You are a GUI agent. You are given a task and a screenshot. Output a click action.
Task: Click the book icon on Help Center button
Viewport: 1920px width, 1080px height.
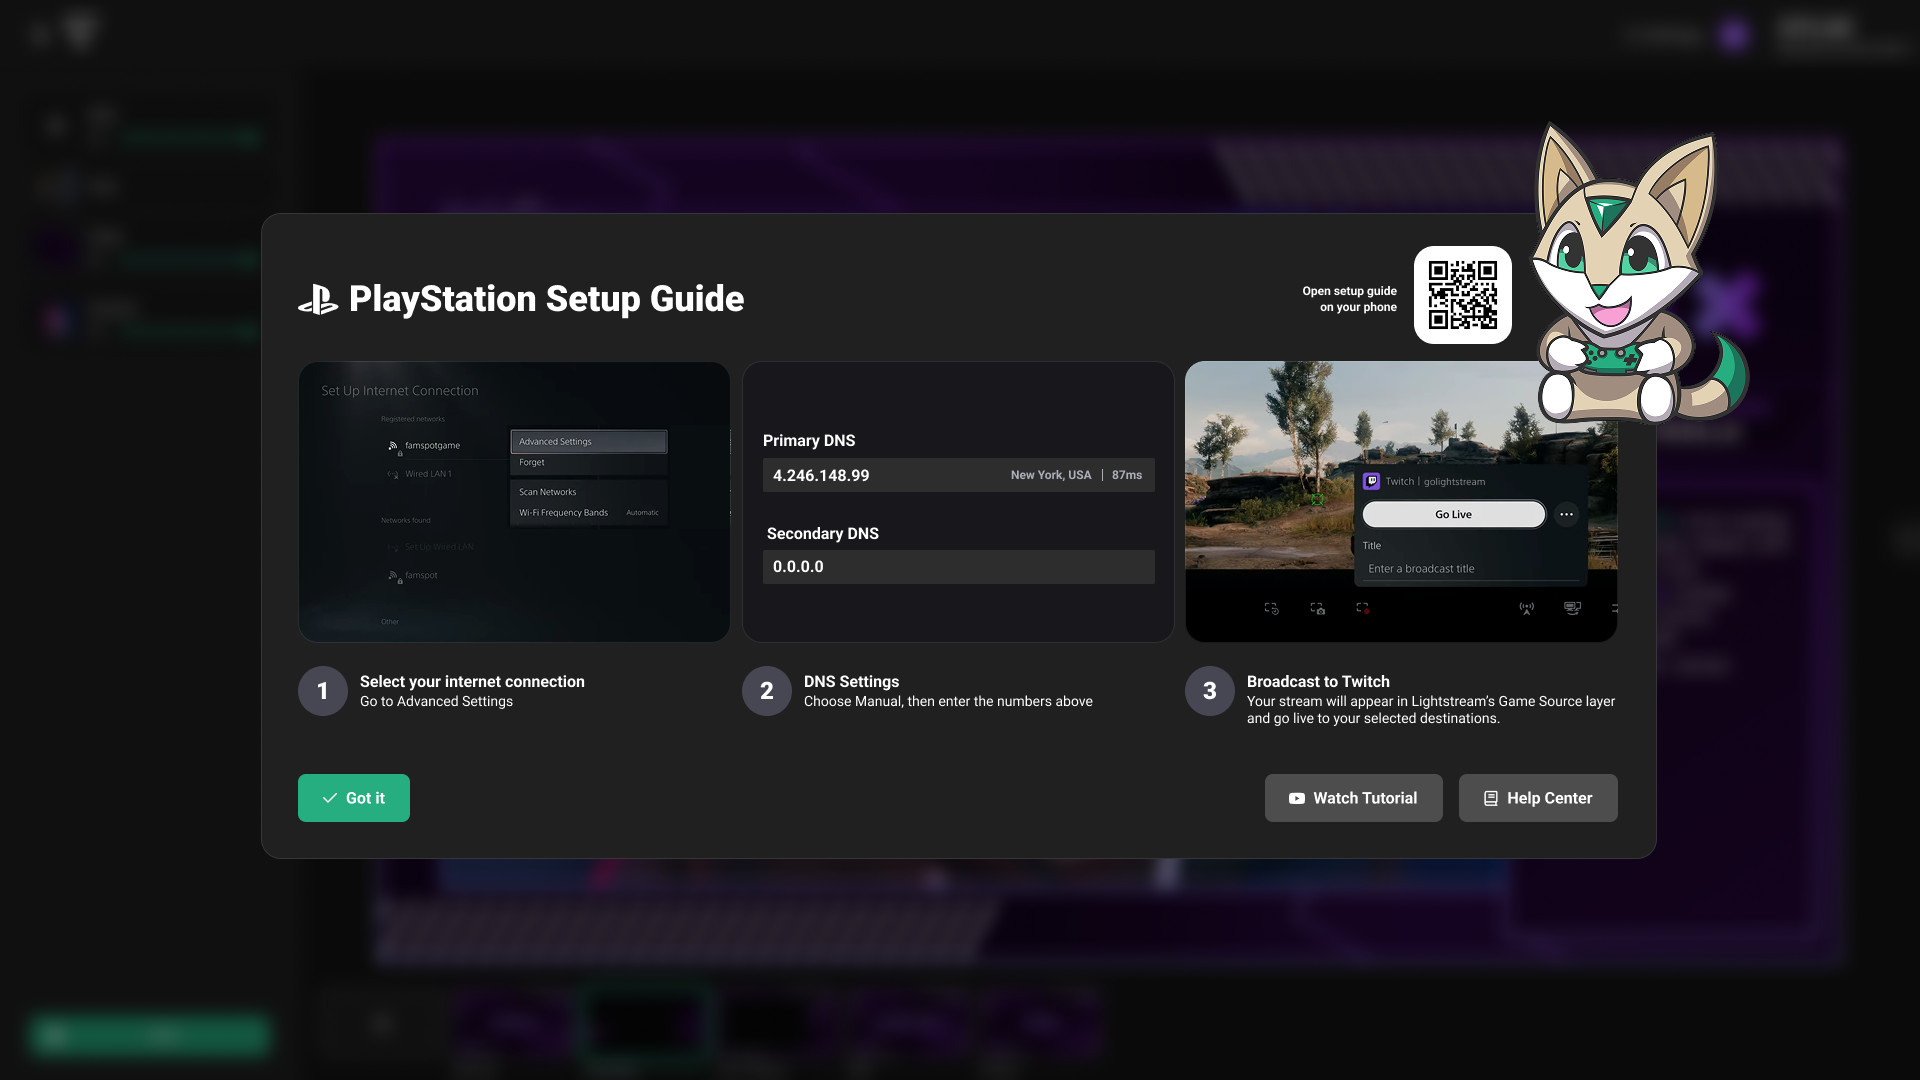[1489, 798]
